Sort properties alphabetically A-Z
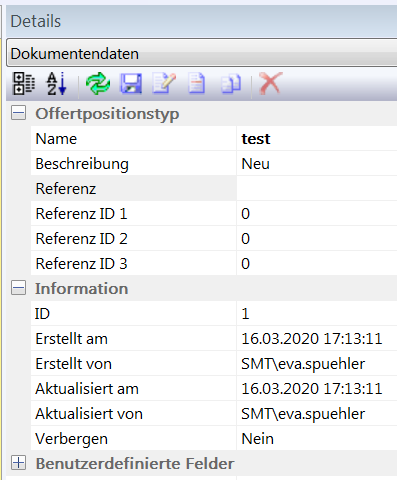This screenshot has height=480, width=397. tap(57, 83)
